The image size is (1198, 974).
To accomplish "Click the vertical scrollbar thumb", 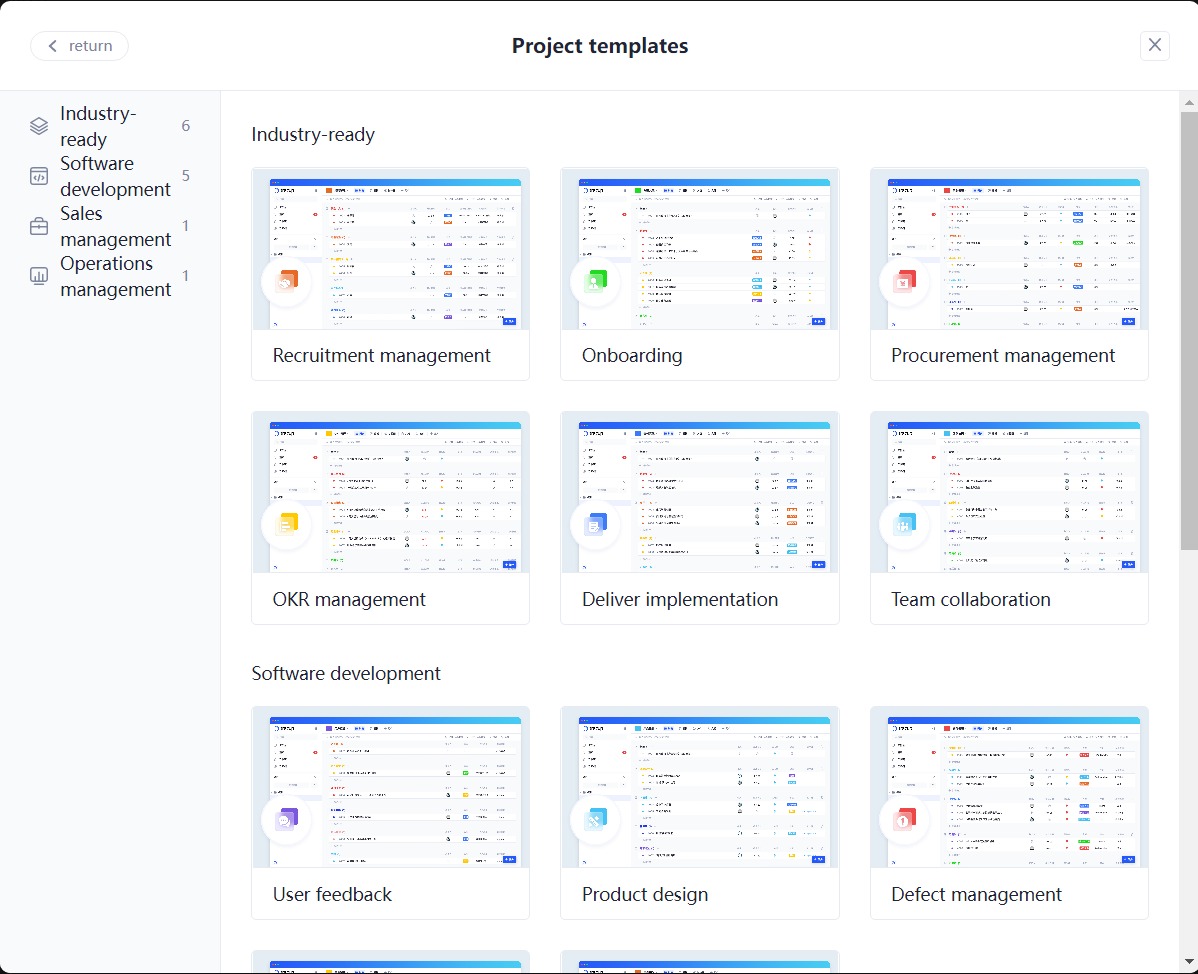I will click(1189, 331).
